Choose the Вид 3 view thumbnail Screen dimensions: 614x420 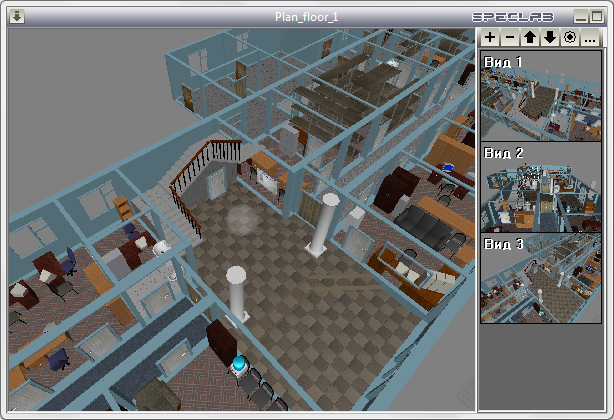[x=541, y=278]
